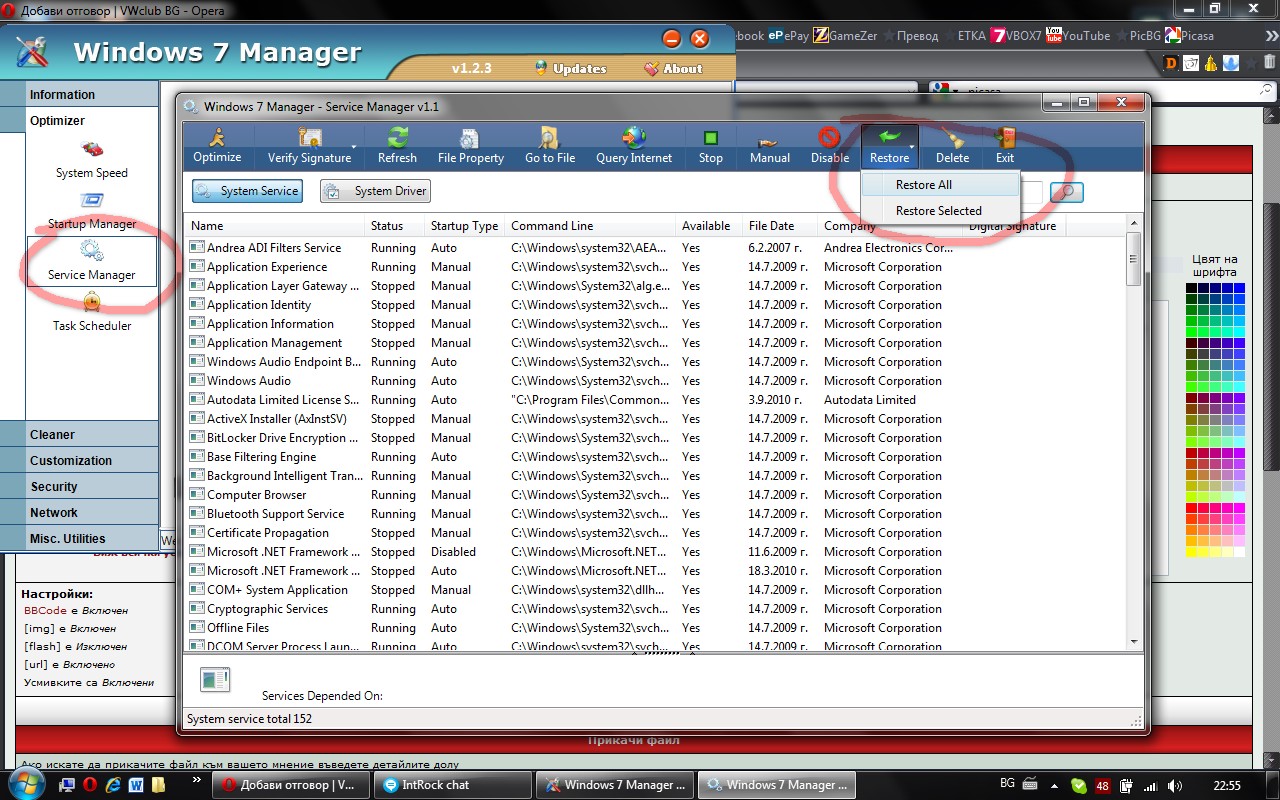1280x800 pixels.
Task: Open Internet Explorer from taskbar
Action: 113,785
